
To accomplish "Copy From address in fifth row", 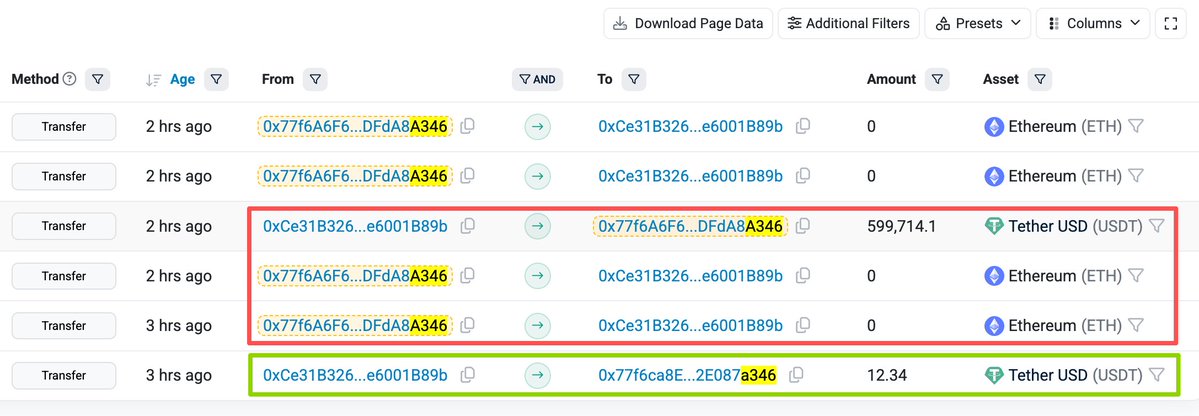I will pyautogui.click(x=468, y=325).
